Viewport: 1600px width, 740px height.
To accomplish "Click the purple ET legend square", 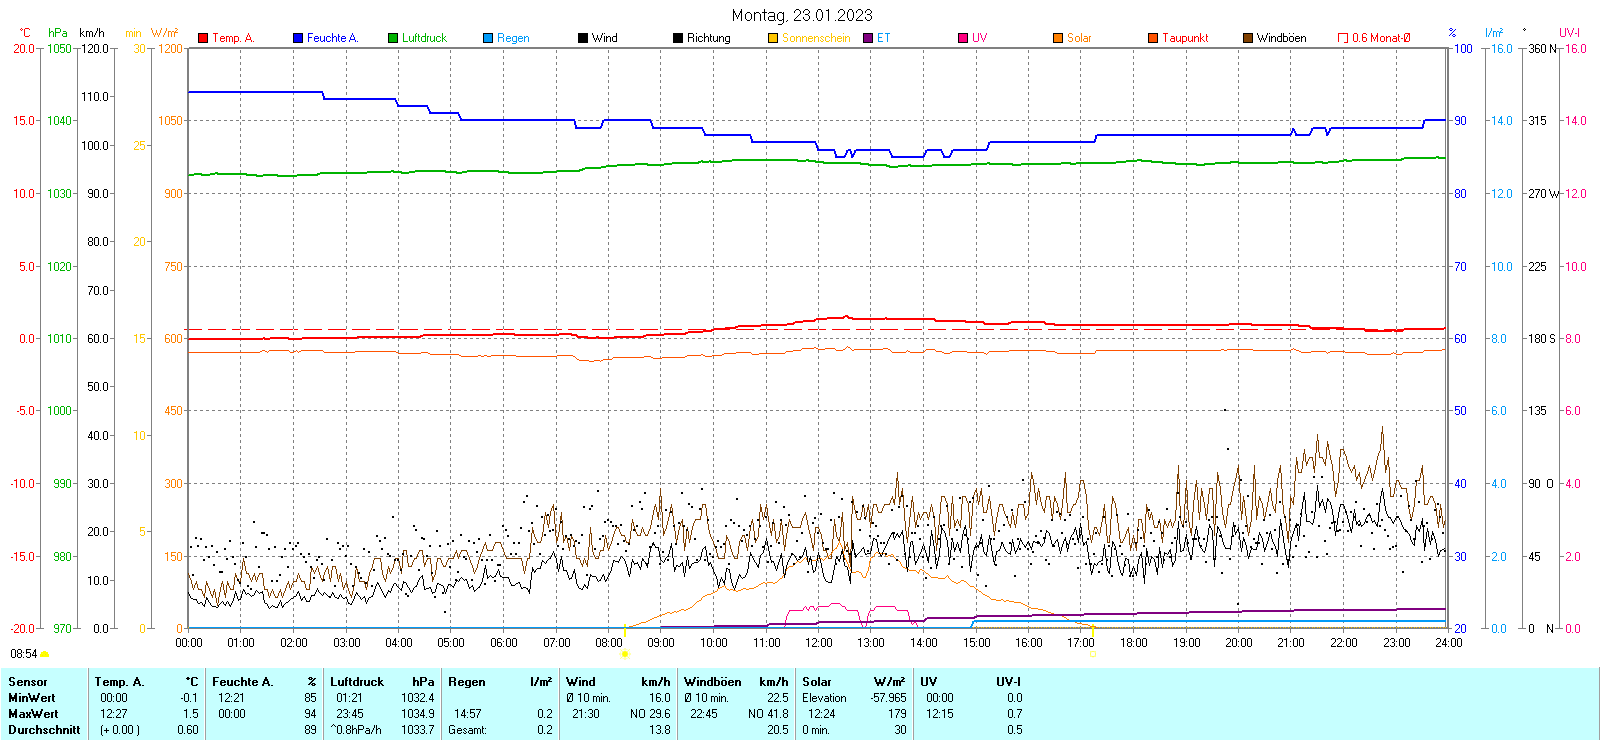I will [x=868, y=38].
